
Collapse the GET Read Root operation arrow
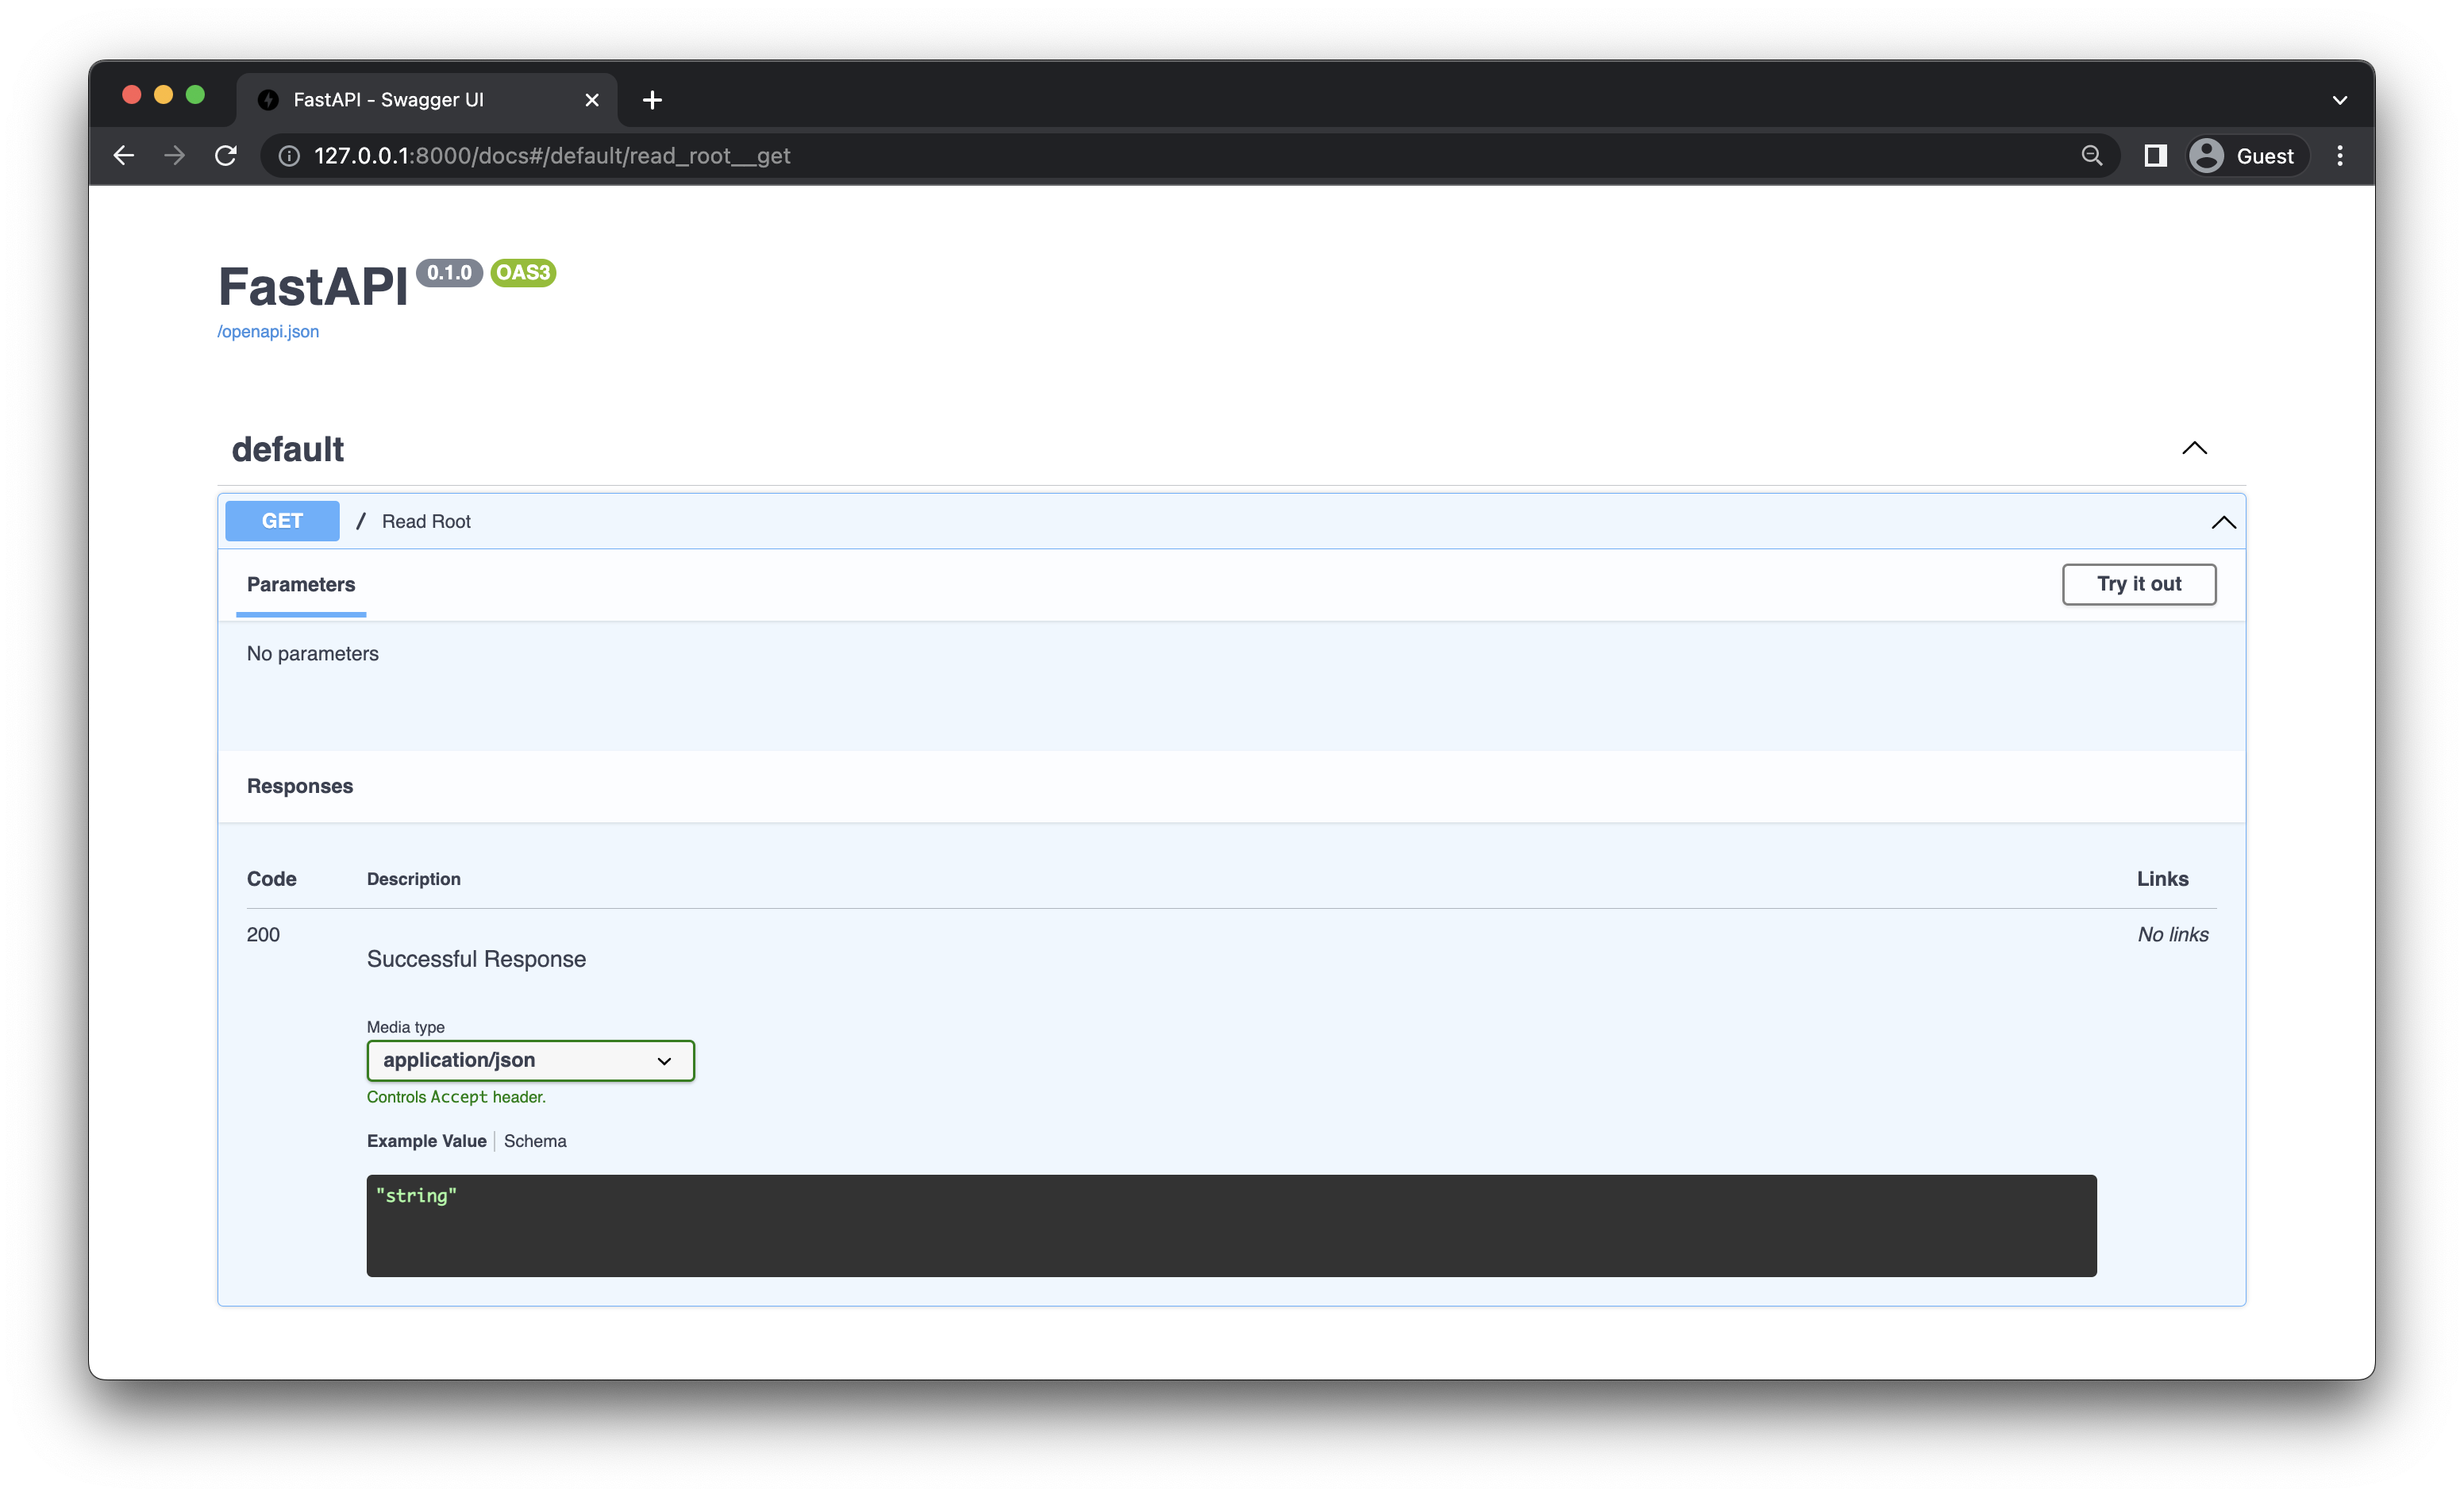pos(2222,522)
